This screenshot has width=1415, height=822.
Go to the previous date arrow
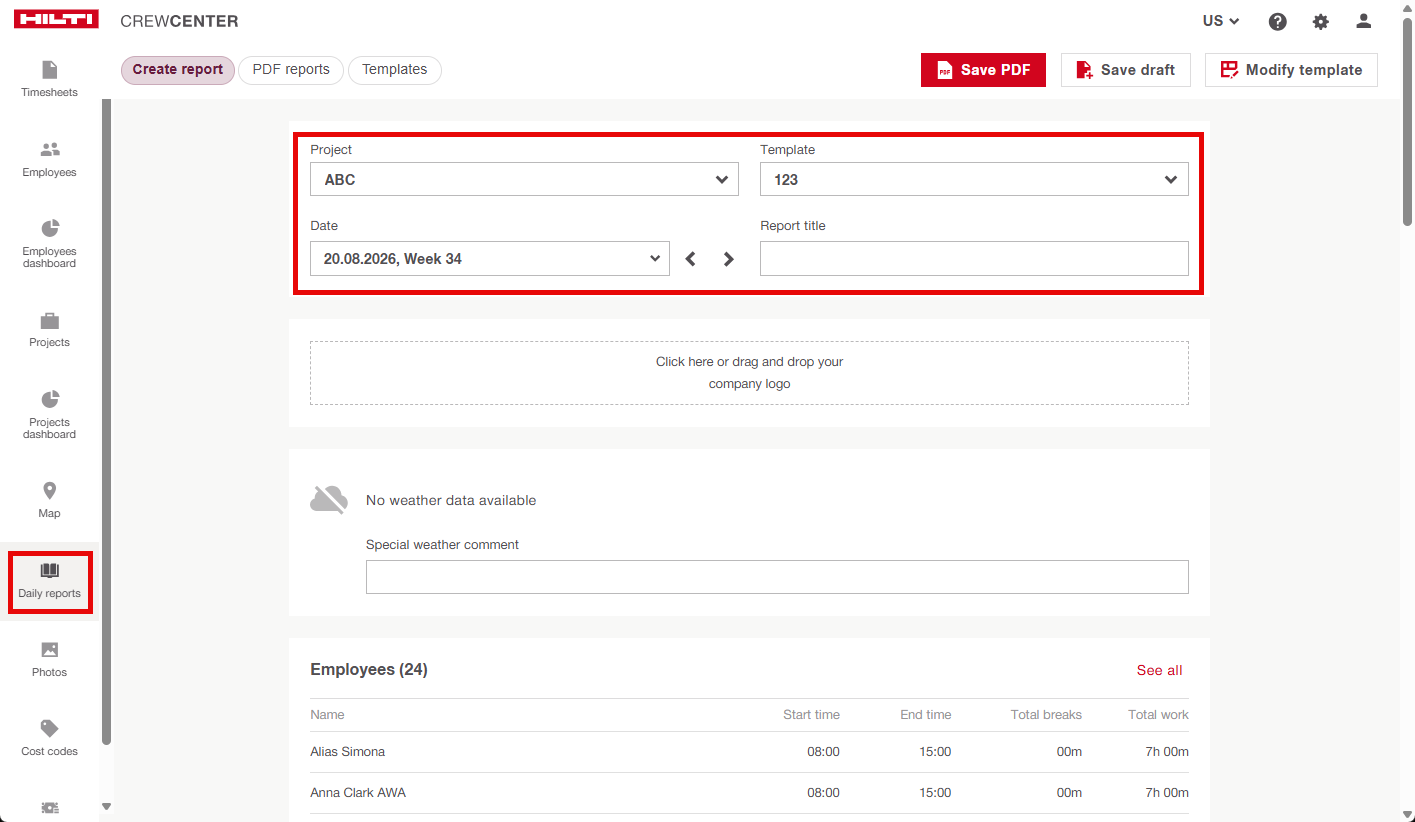690,259
